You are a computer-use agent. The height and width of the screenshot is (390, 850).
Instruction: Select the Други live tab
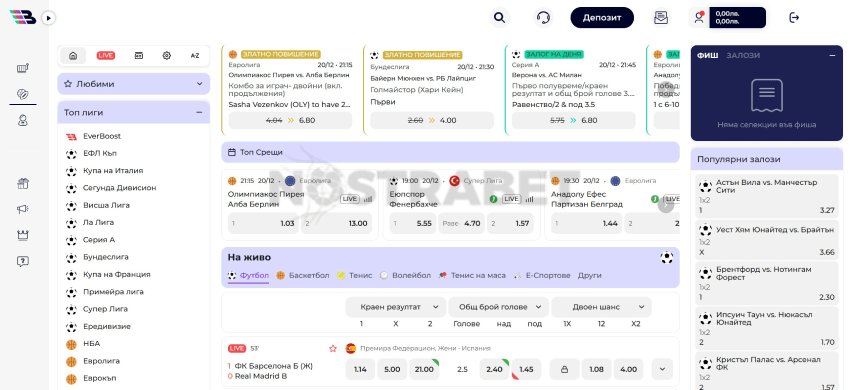click(x=590, y=276)
